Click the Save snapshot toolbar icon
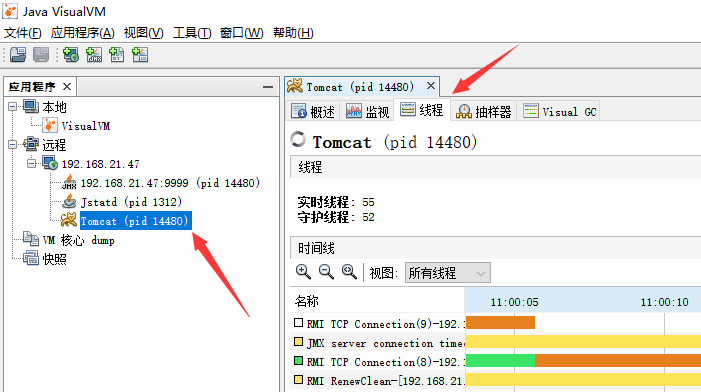This screenshot has width=701, height=392. pyautogui.click(x=41, y=55)
